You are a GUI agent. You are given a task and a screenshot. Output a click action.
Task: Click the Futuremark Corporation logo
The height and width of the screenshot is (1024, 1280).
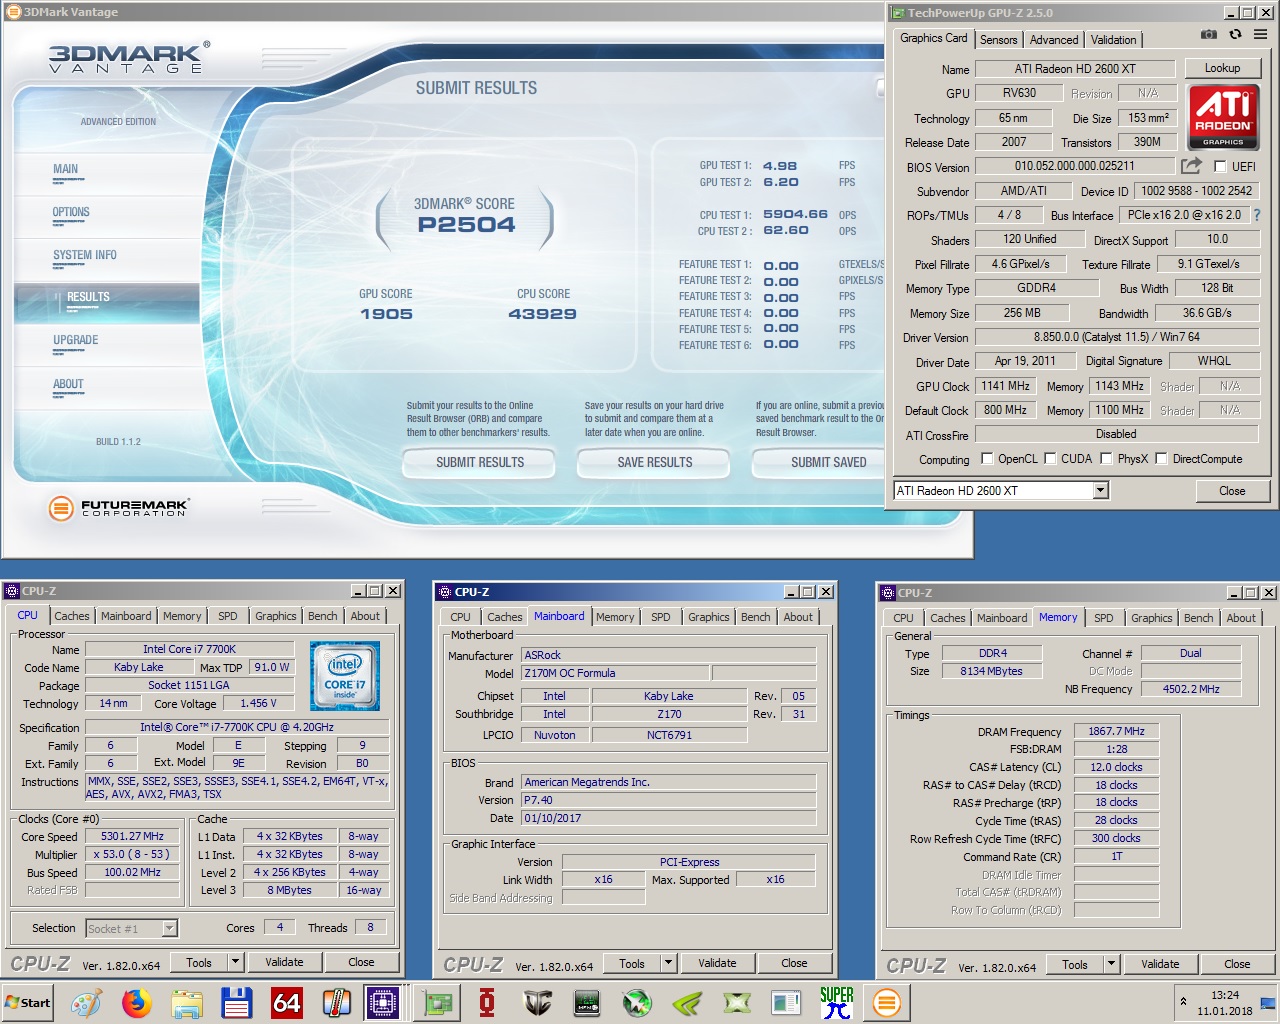click(118, 508)
